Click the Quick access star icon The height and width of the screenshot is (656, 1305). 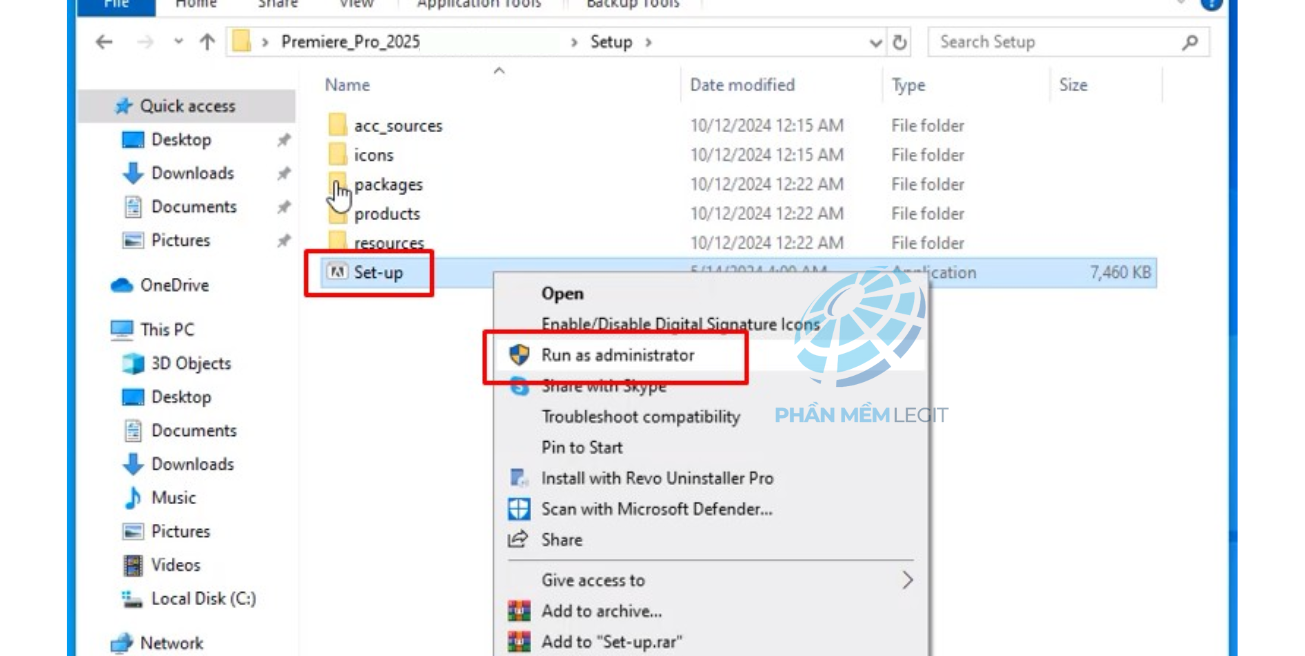(x=124, y=106)
